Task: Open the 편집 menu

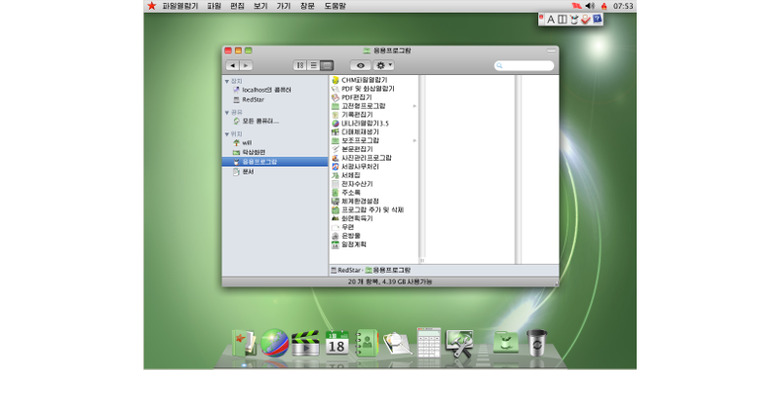Action: click(237, 6)
